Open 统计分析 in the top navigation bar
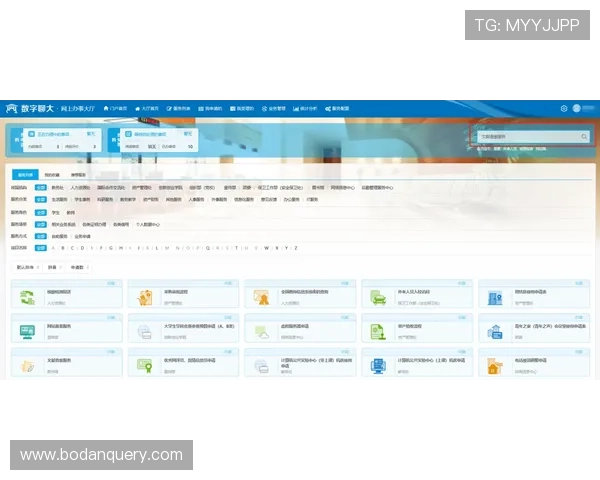 point(308,108)
